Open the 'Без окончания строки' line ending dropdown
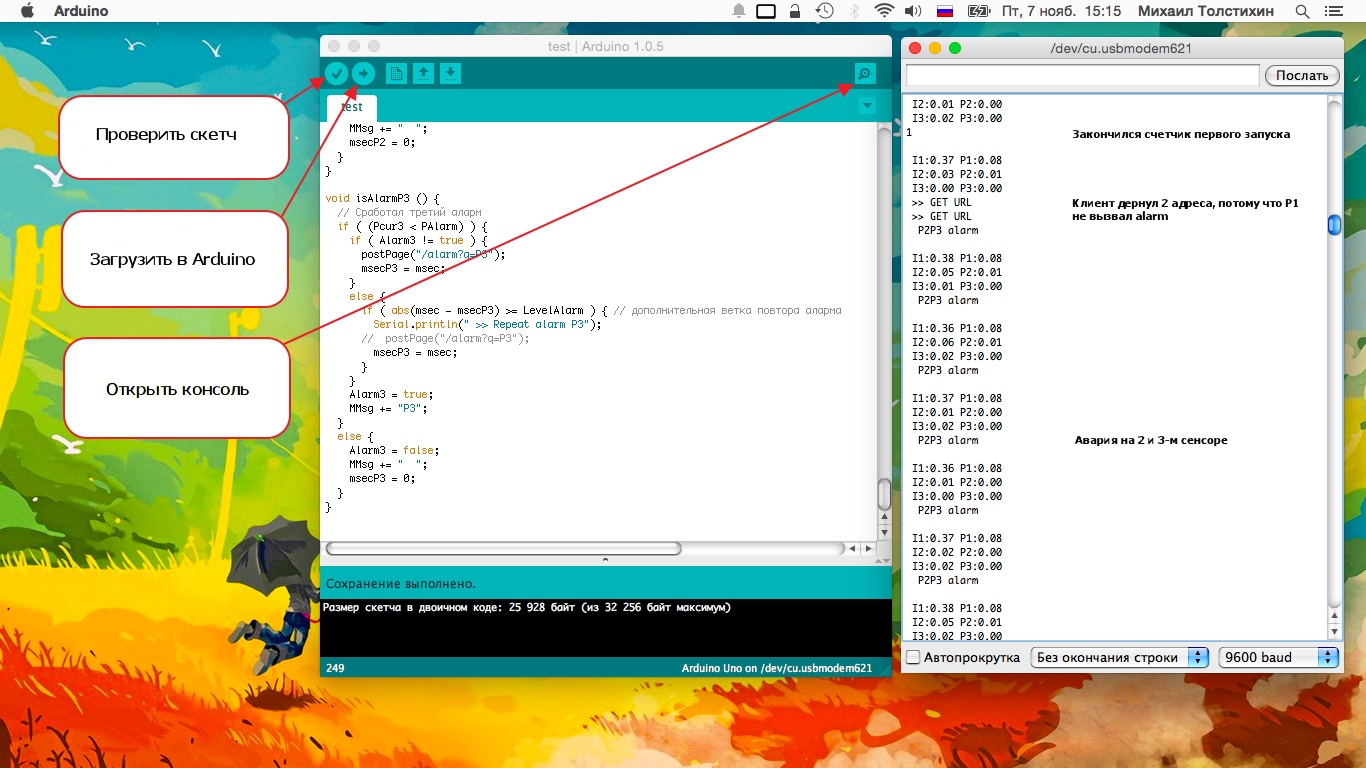Image resolution: width=1366 pixels, height=768 pixels. click(x=1120, y=657)
